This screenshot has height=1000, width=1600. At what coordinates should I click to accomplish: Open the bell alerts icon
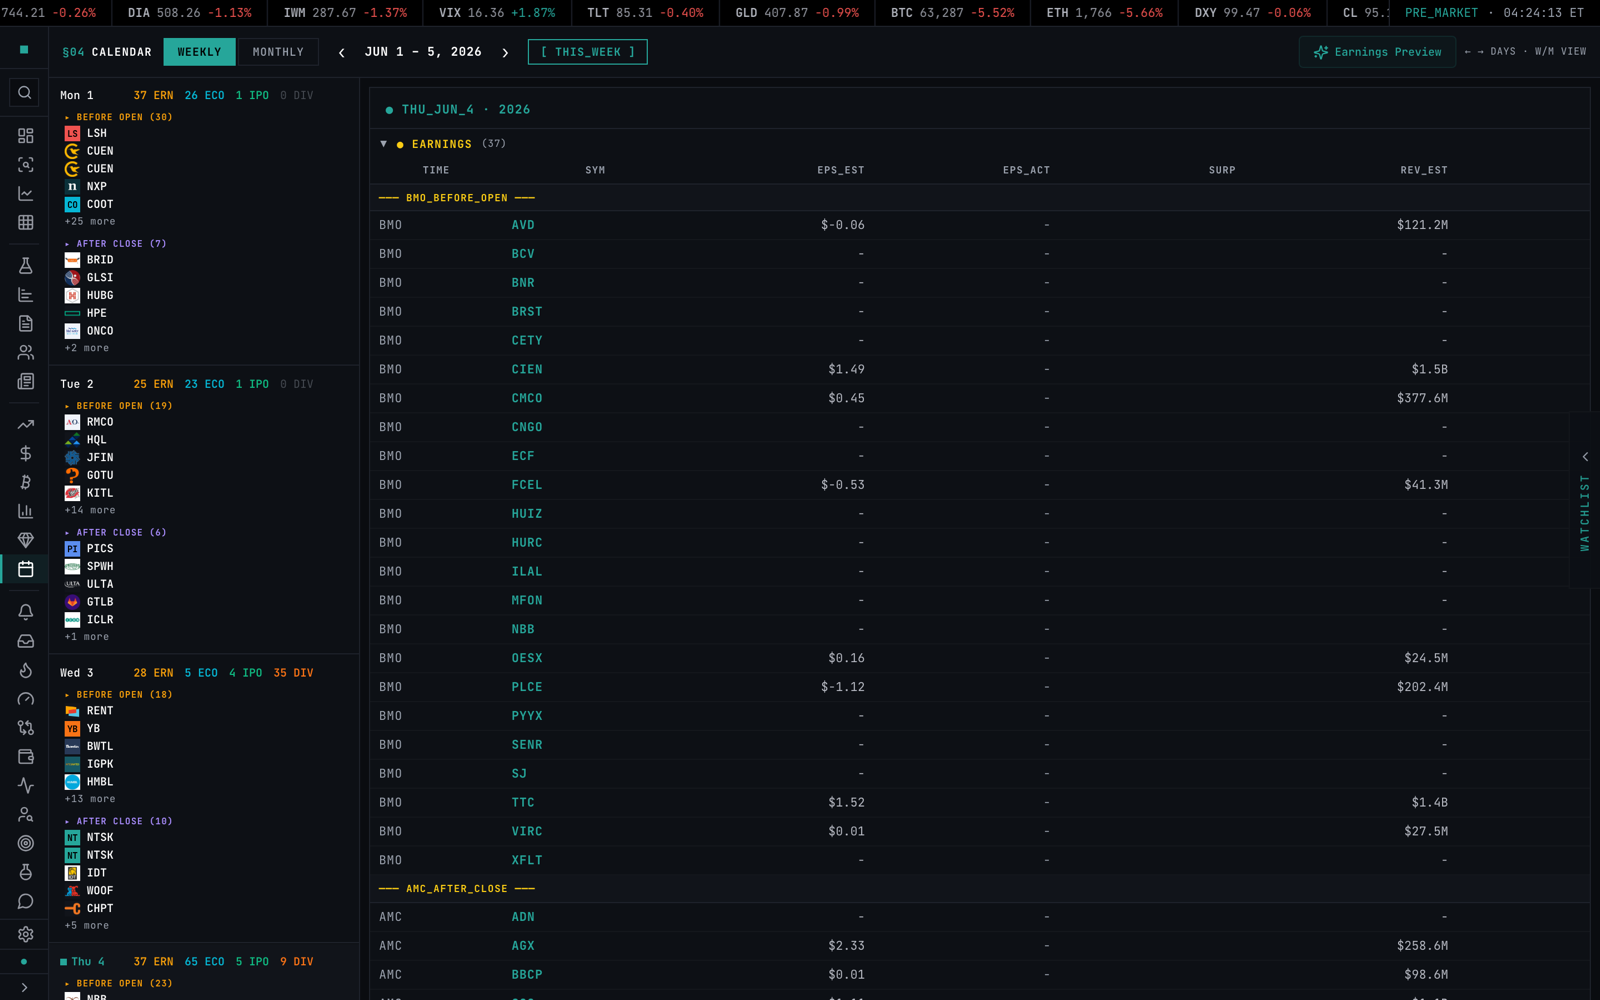pos(25,612)
